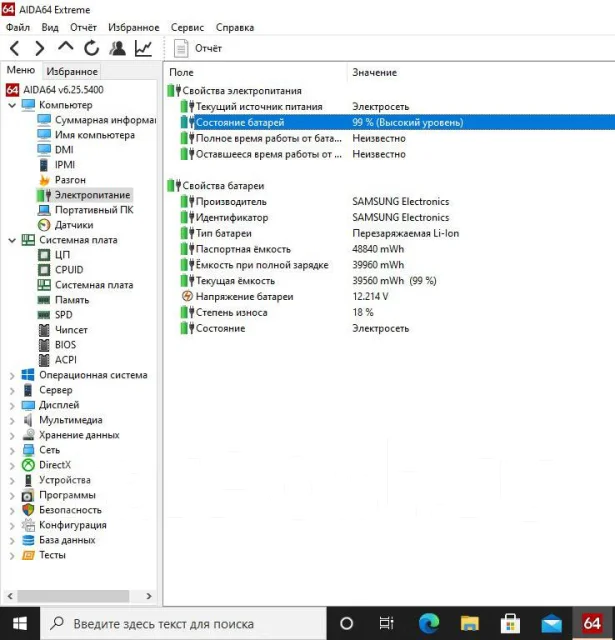Click the IPMI server icon

[x=44, y=165]
